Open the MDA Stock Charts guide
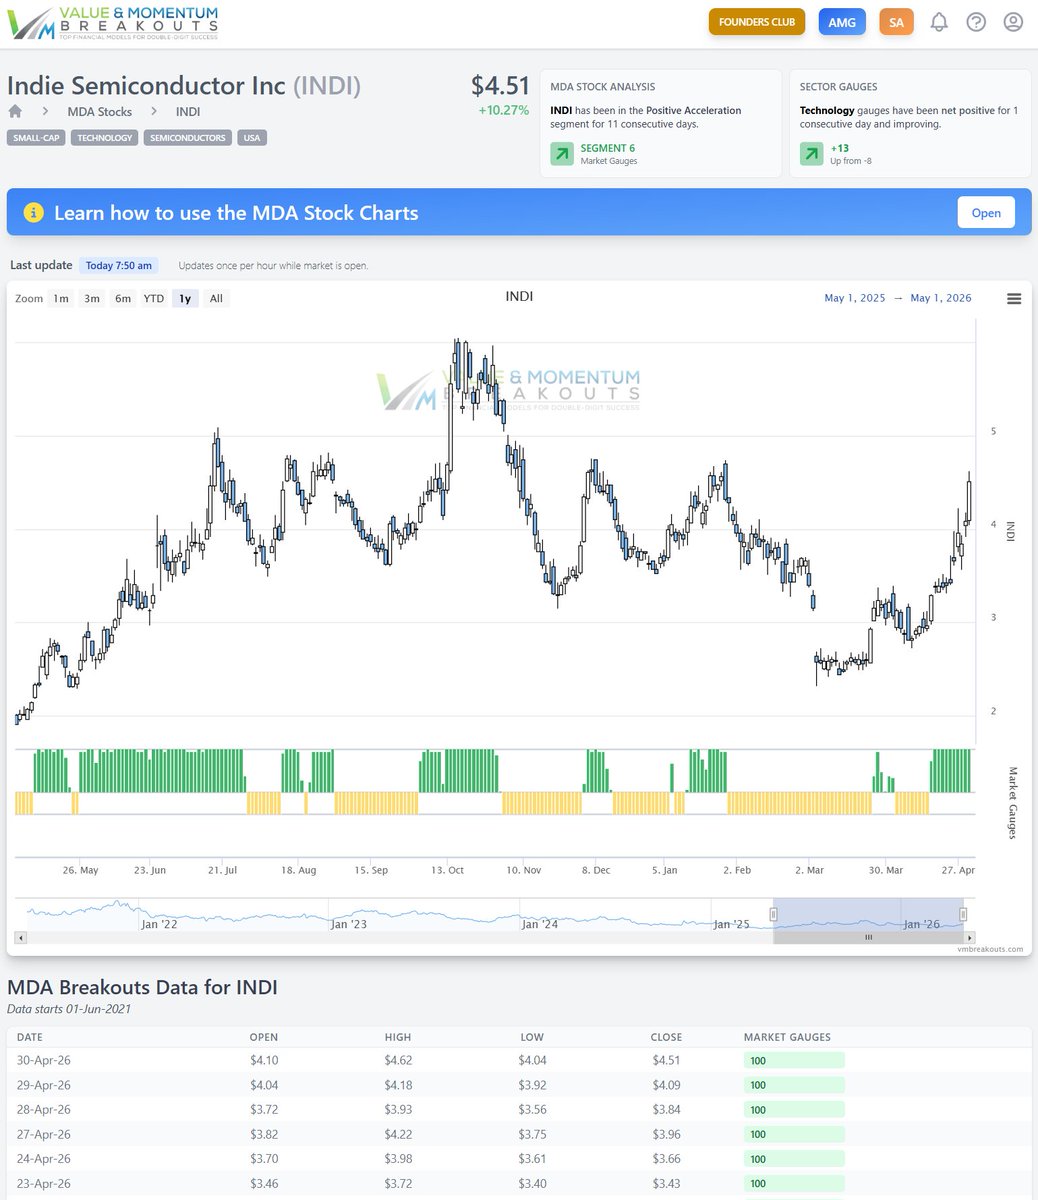The height and width of the screenshot is (1200, 1038). 986,213
